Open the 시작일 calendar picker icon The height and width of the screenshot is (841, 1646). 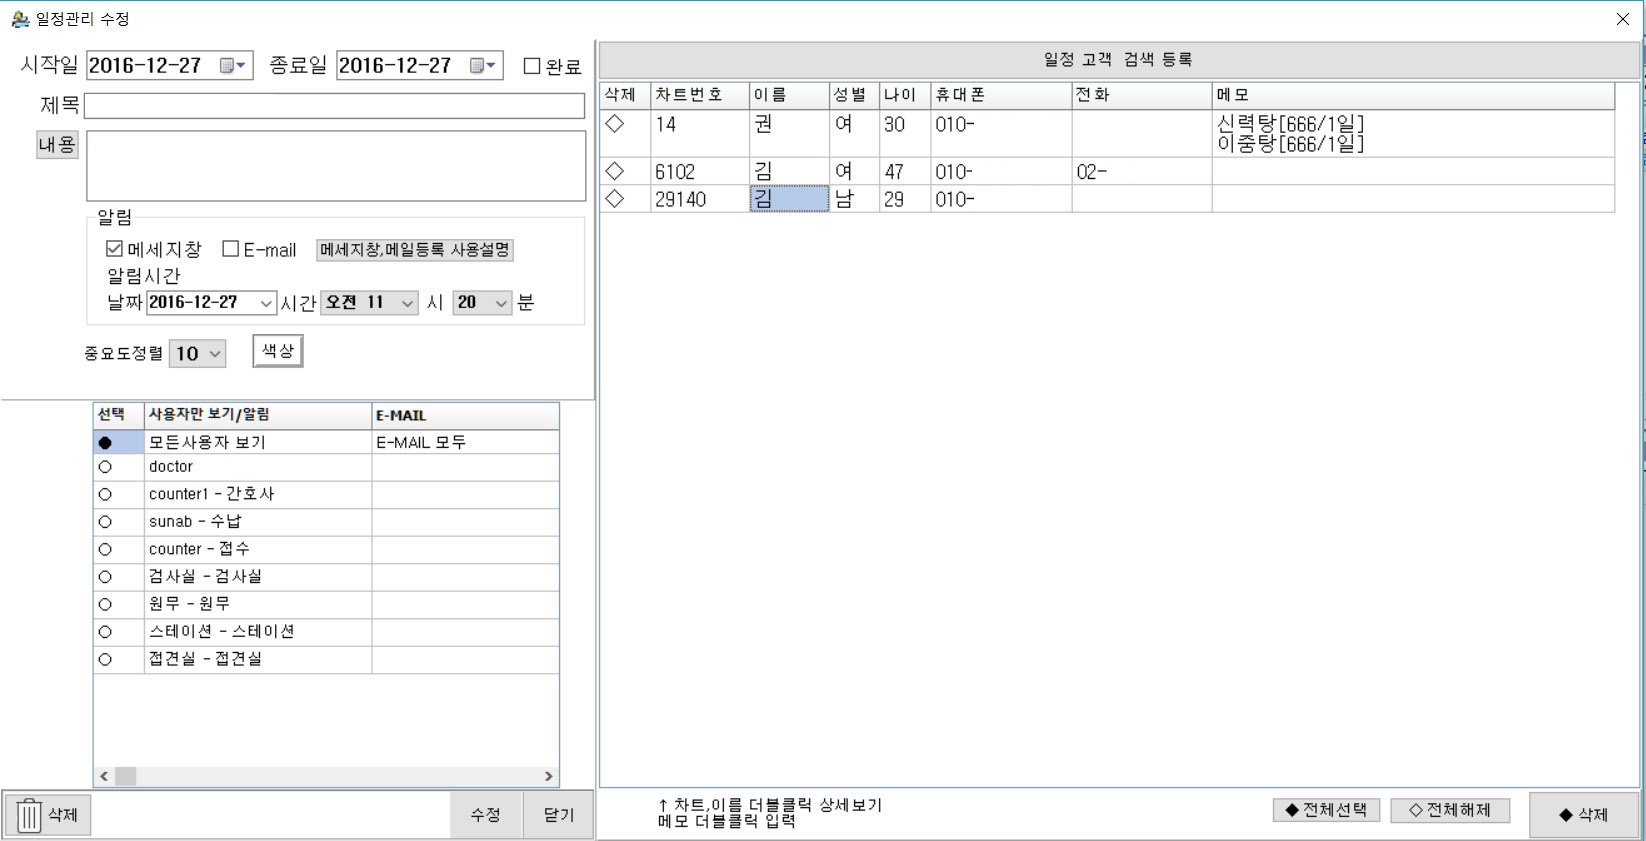[232, 66]
